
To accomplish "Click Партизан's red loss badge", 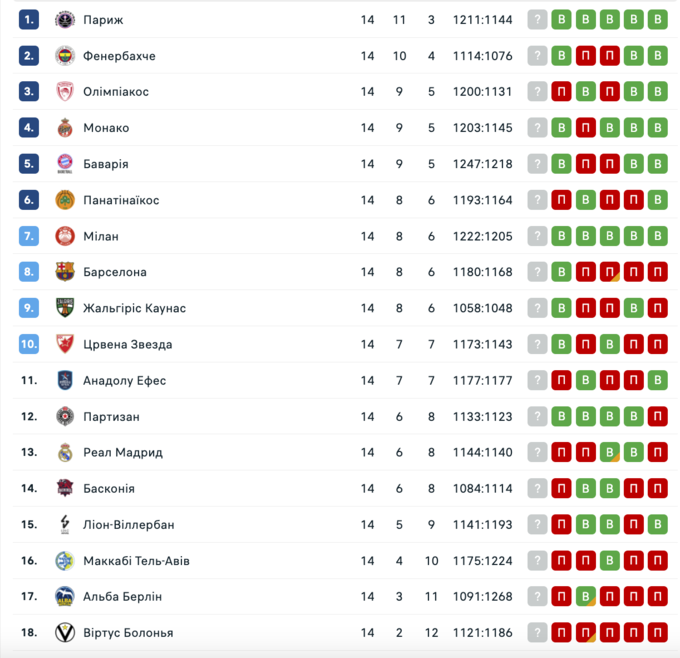I will coord(657,416).
